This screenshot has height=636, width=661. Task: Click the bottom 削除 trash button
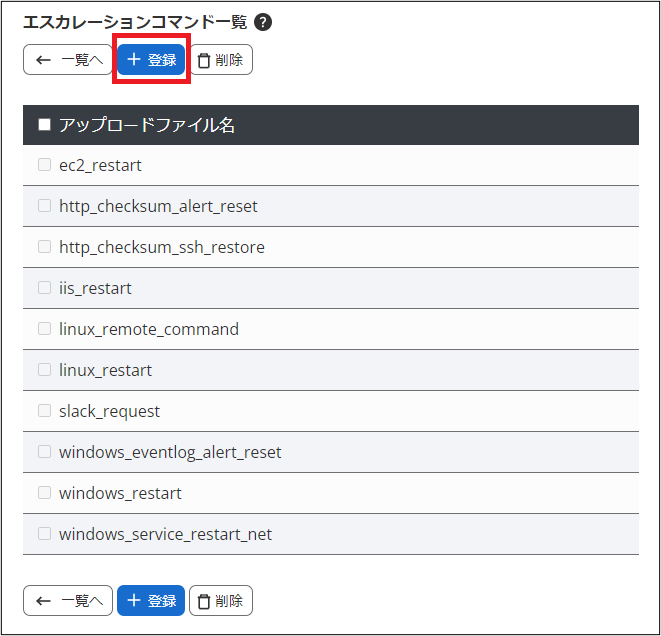click(221, 600)
